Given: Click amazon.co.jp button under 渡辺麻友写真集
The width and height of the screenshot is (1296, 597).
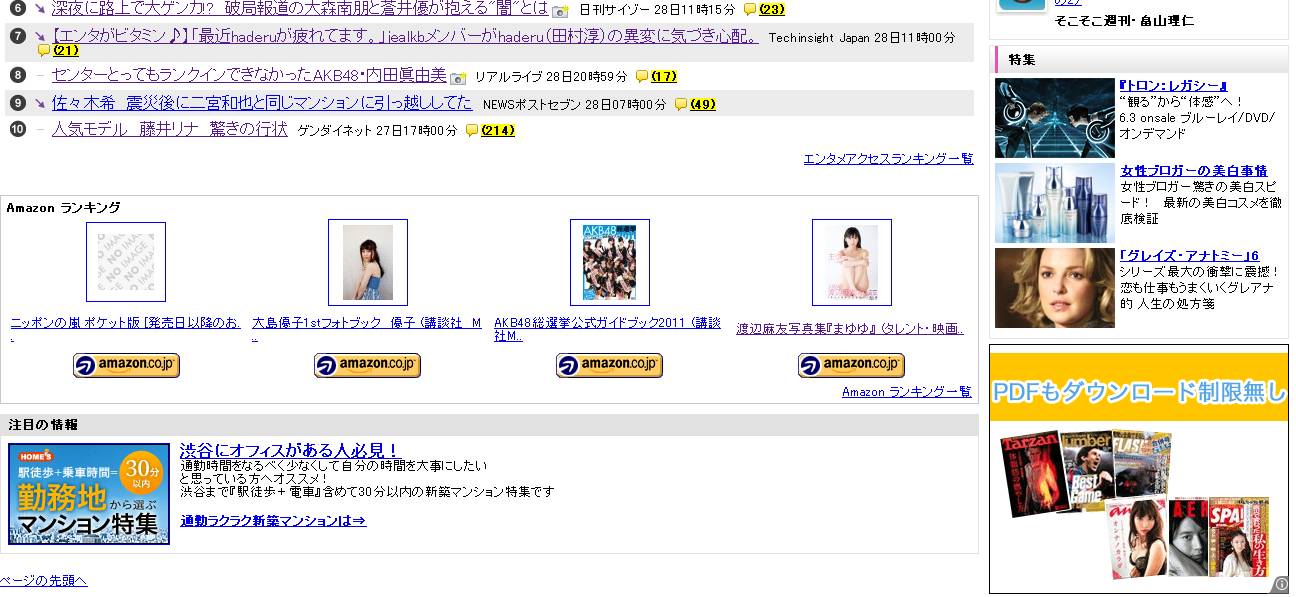Looking at the screenshot, I should click(x=851, y=366).
